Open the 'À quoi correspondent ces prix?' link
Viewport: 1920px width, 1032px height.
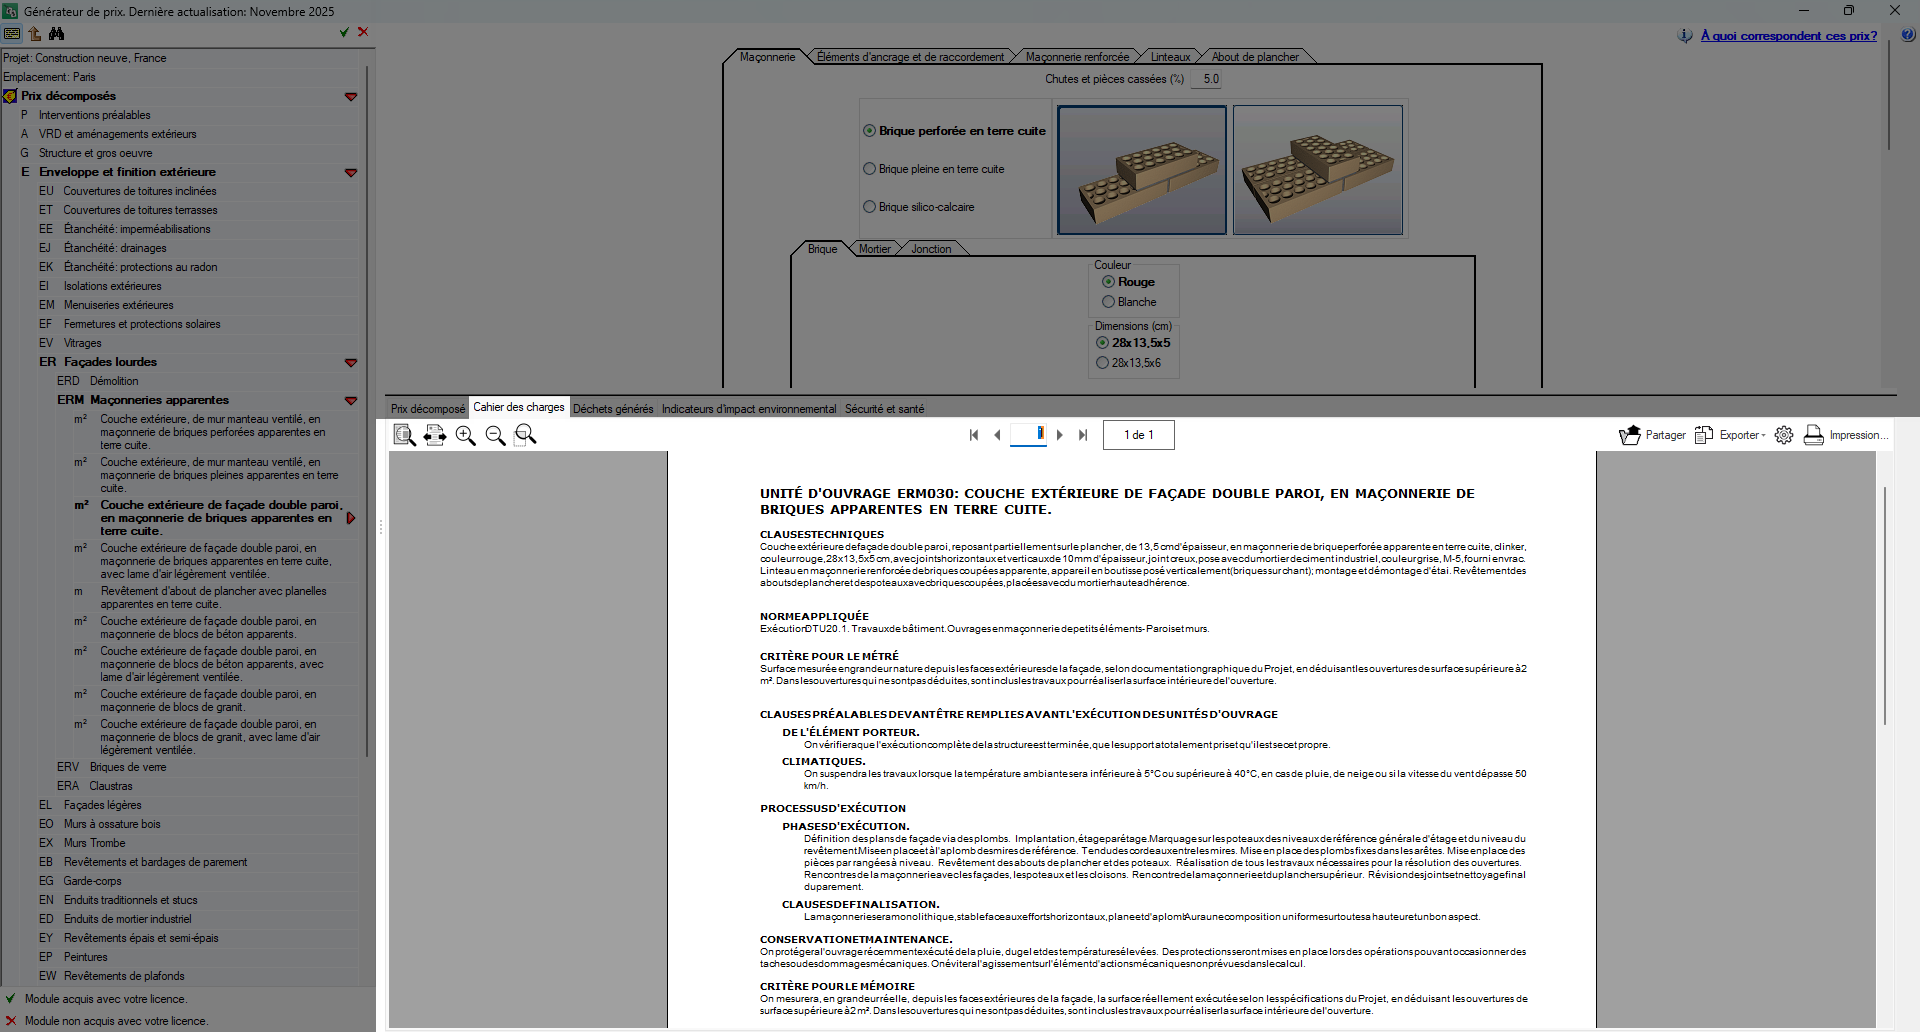tap(1789, 36)
